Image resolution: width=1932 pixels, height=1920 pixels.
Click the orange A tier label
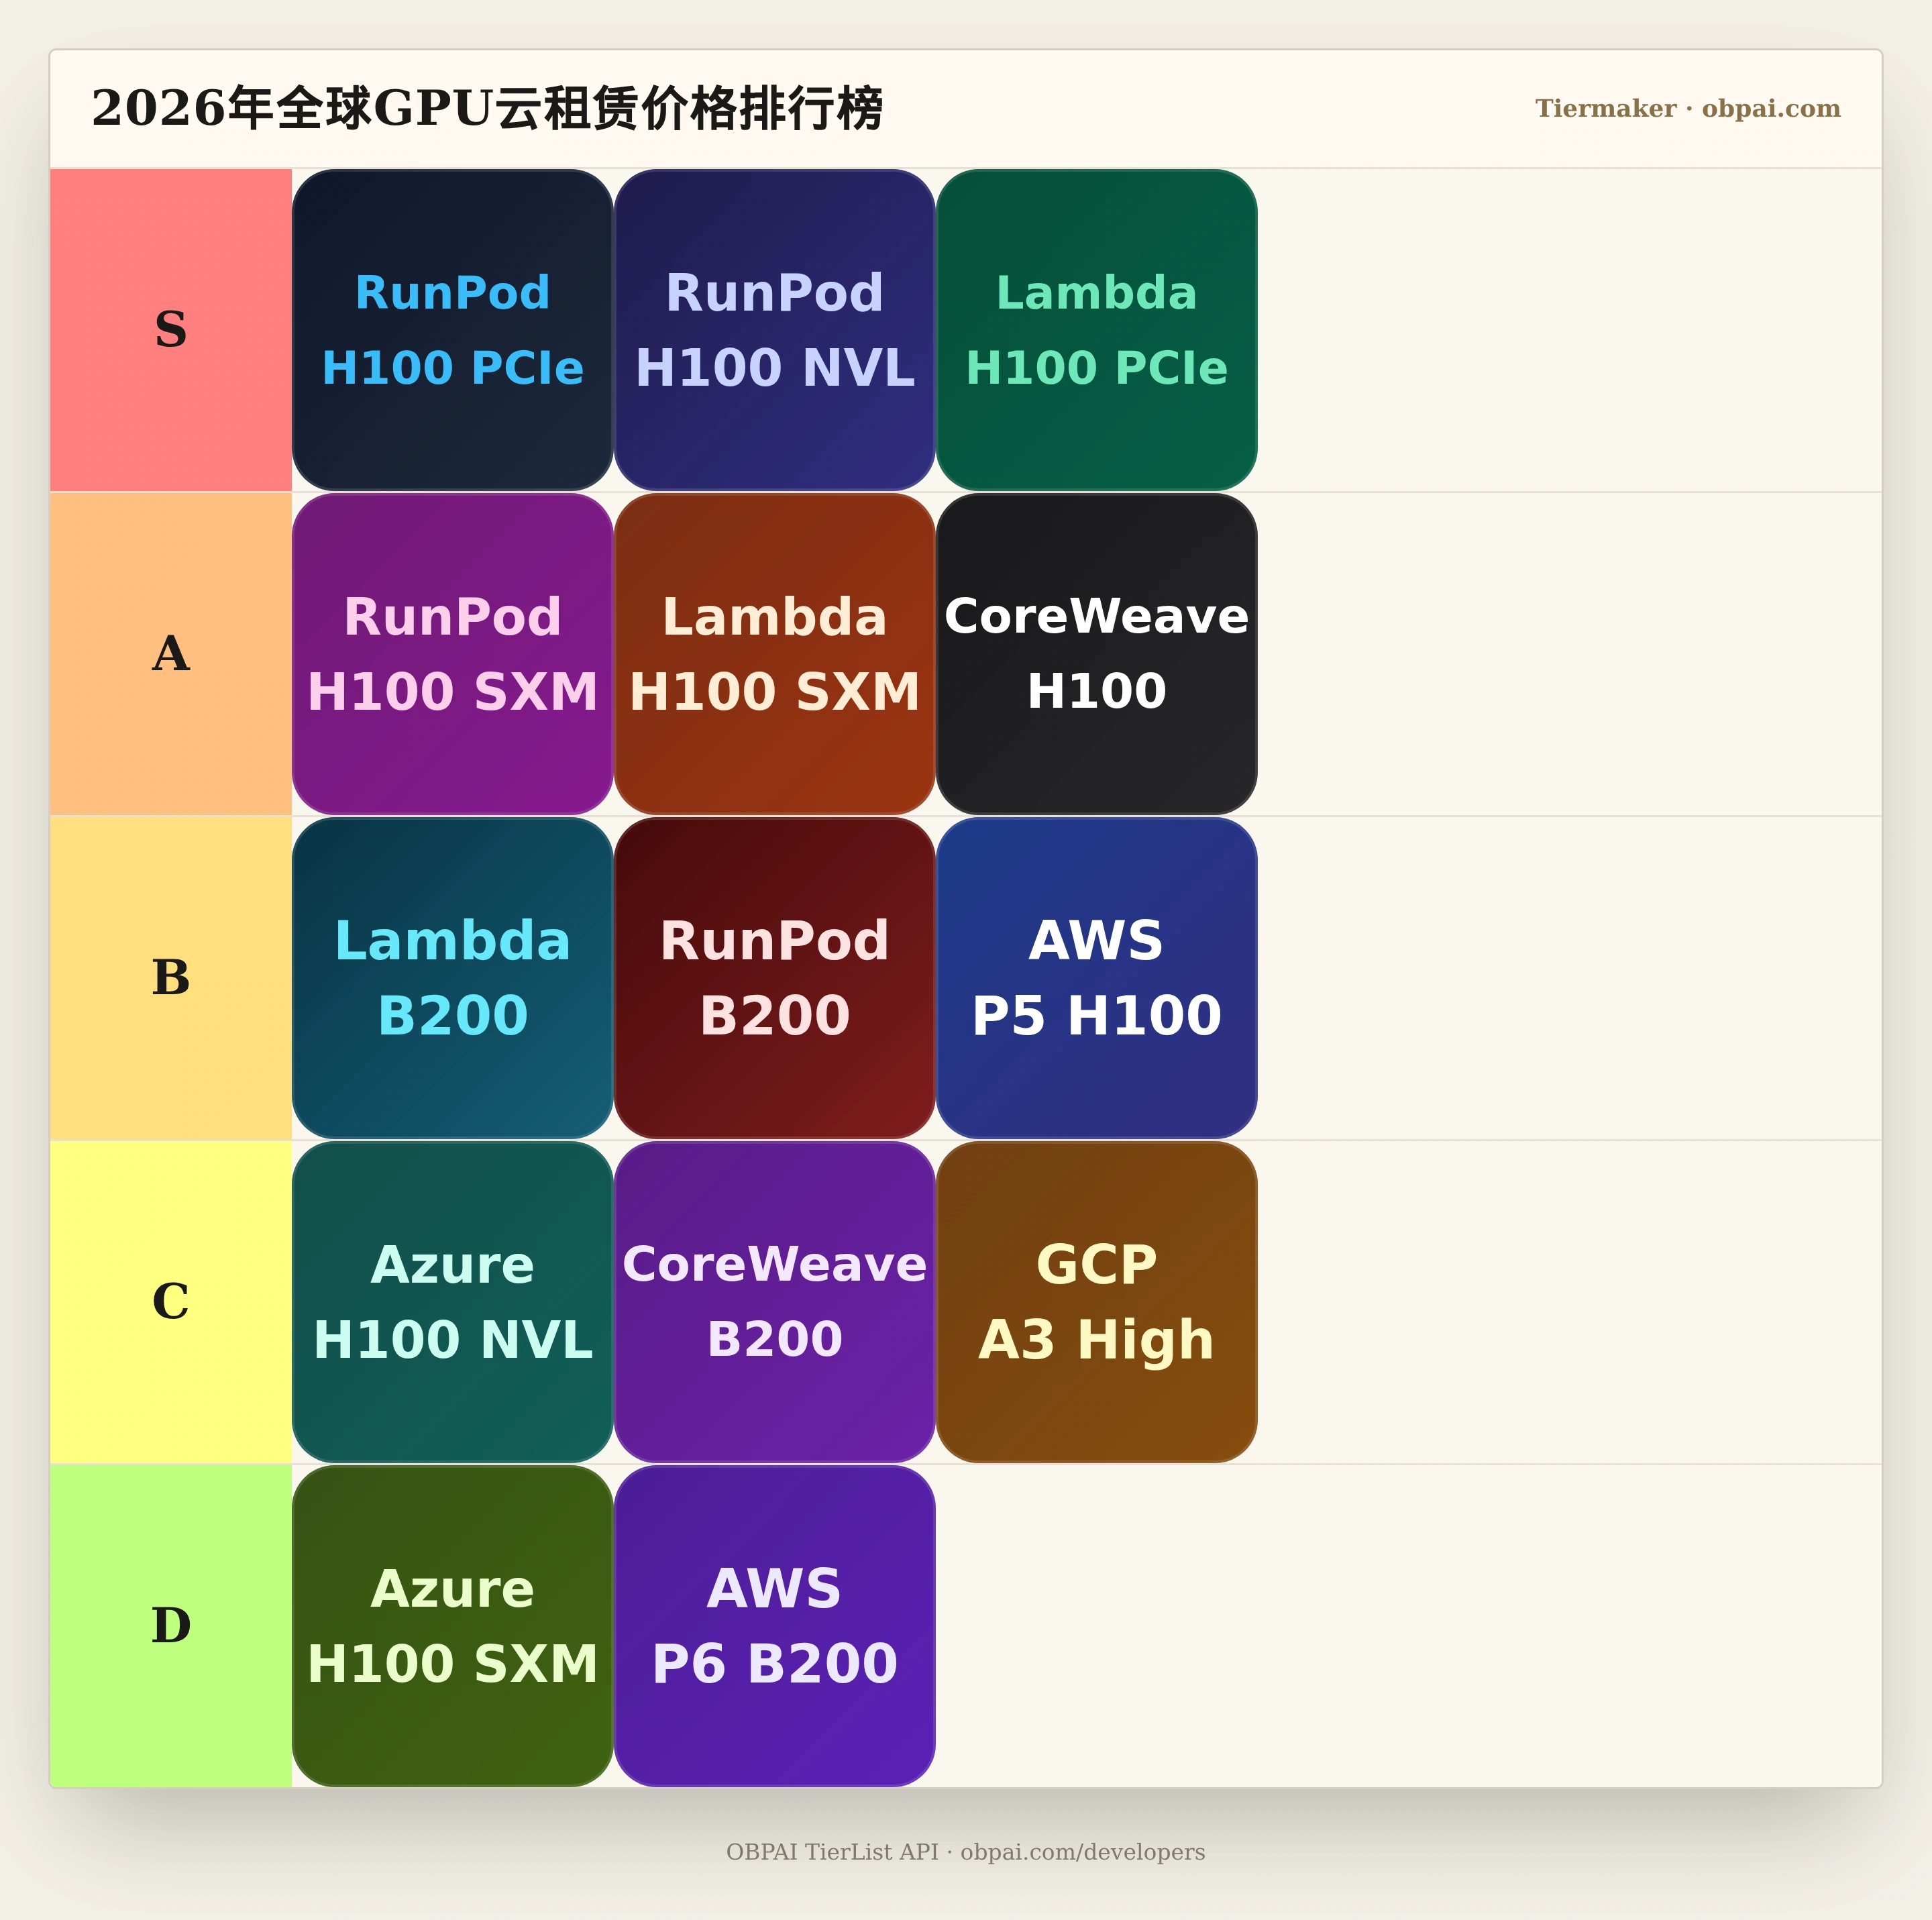pyautogui.click(x=171, y=654)
